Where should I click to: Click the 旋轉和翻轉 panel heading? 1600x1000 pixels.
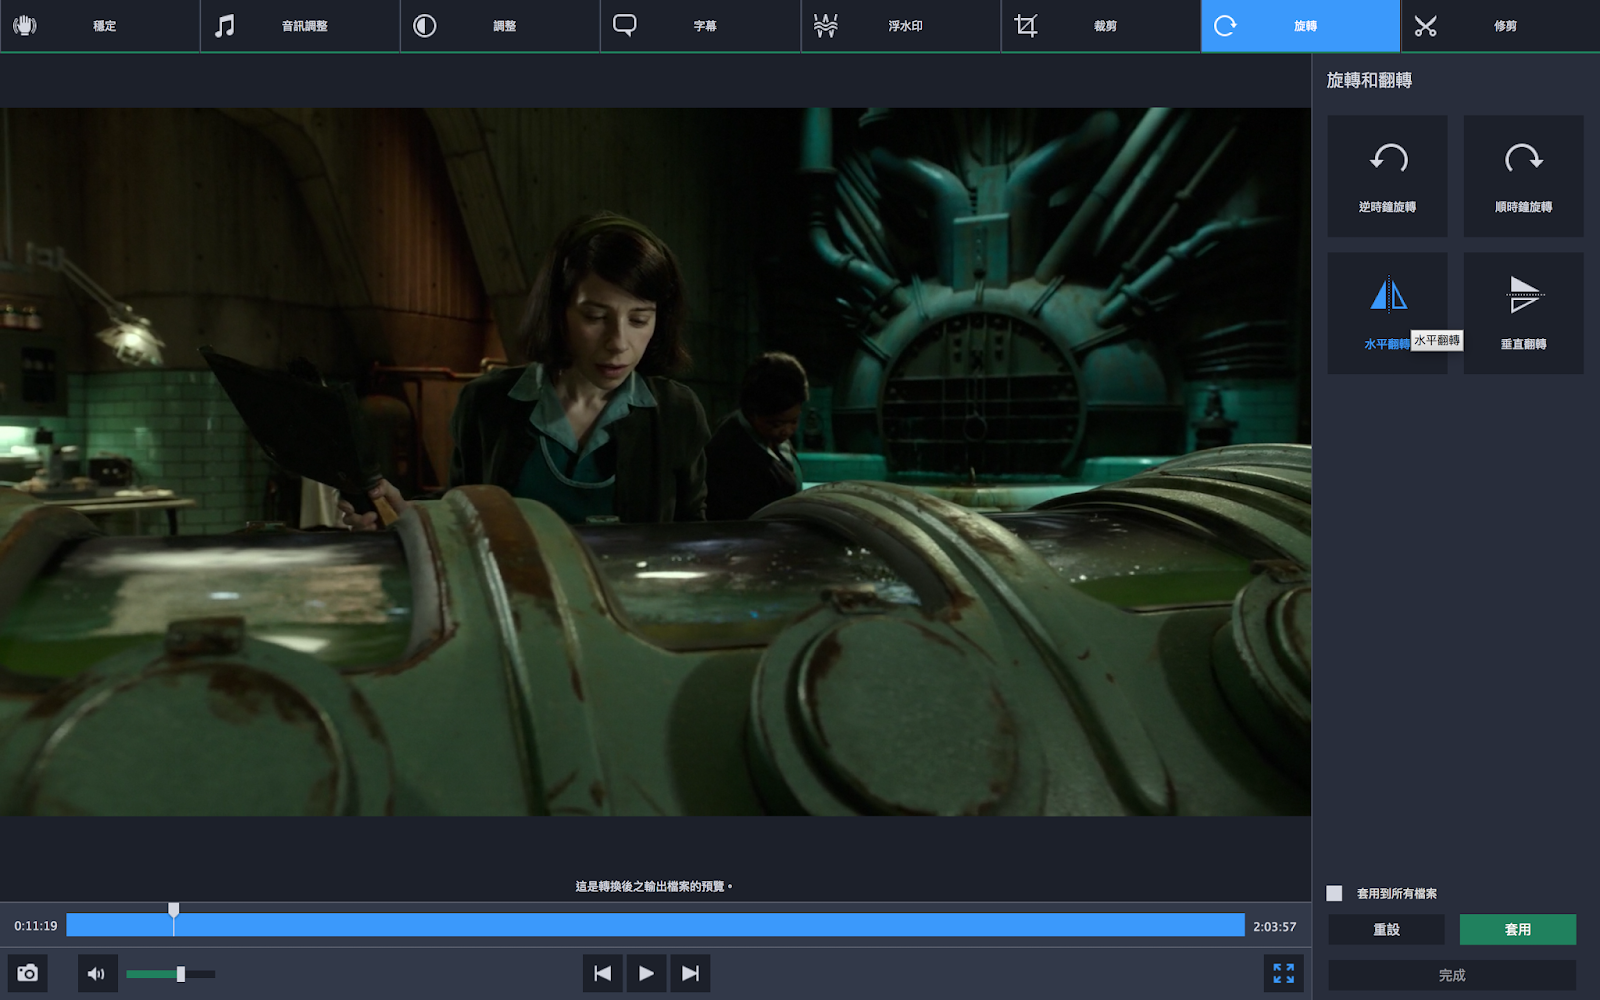[1369, 80]
